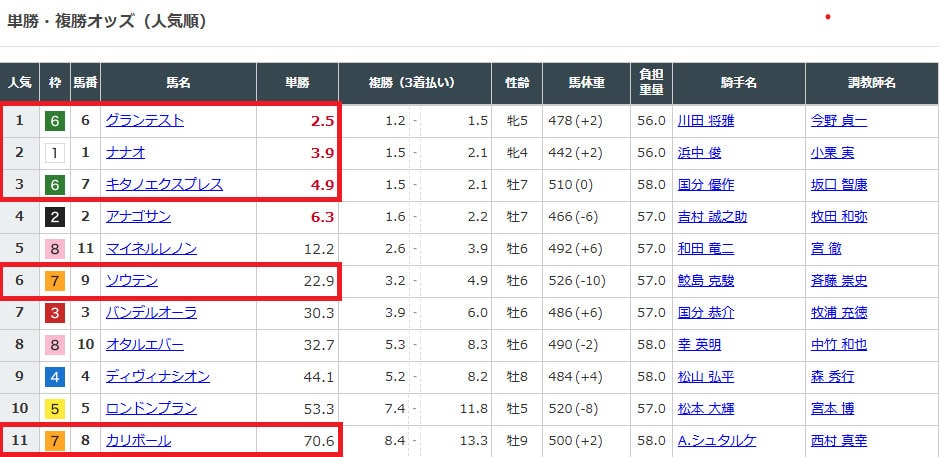
Task: View horse カリボール profile
Action: (x=138, y=441)
